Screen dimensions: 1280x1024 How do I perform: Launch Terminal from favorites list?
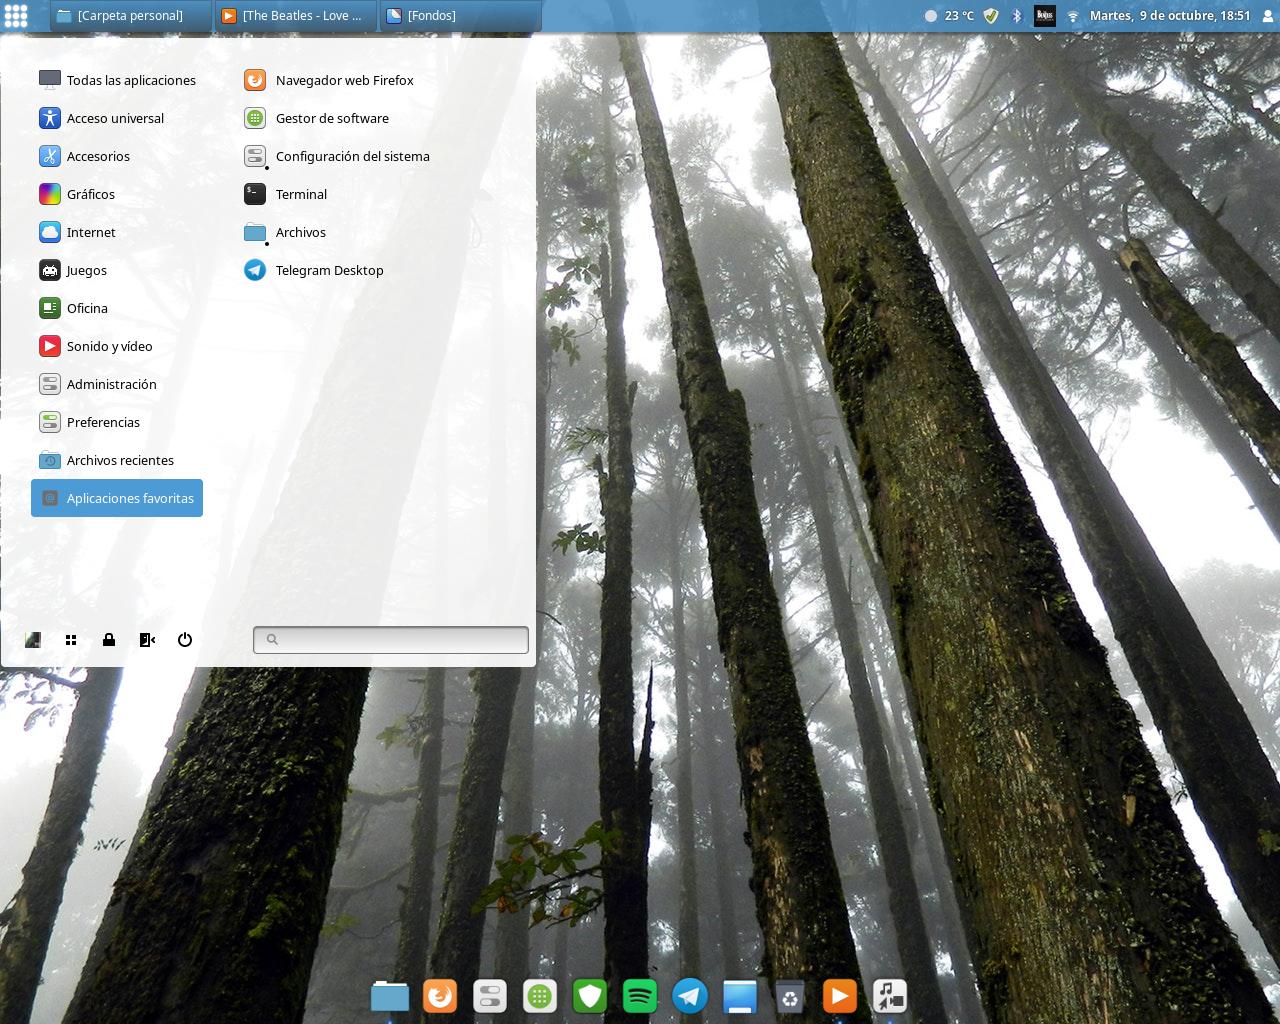(x=287, y=194)
